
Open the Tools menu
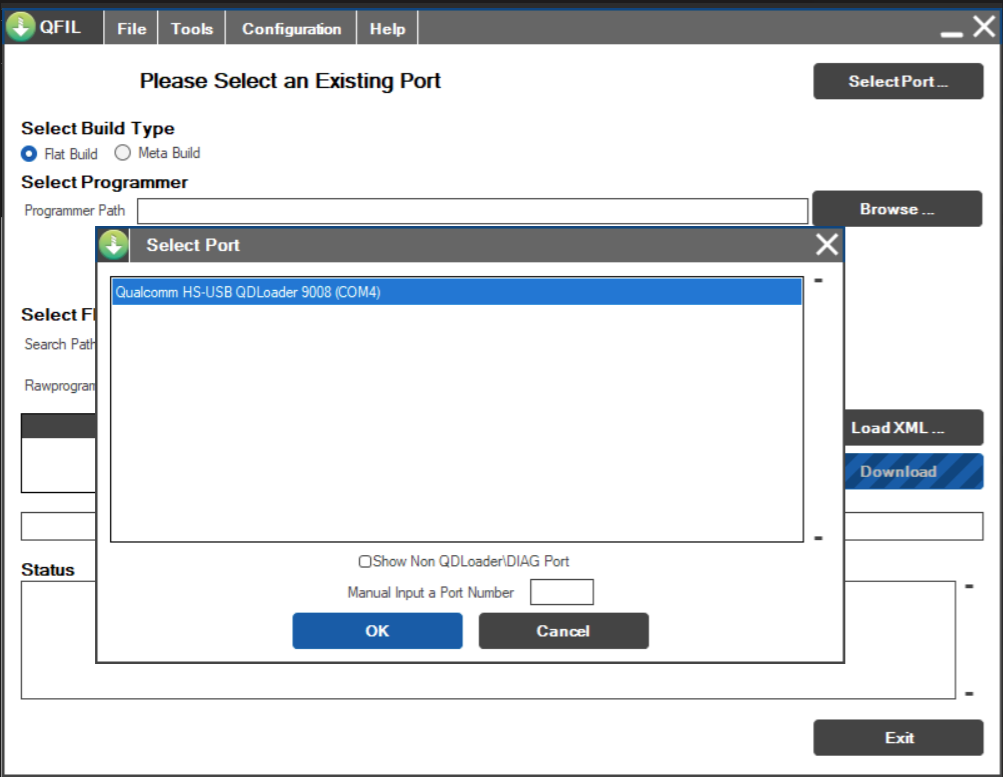point(191,29)
